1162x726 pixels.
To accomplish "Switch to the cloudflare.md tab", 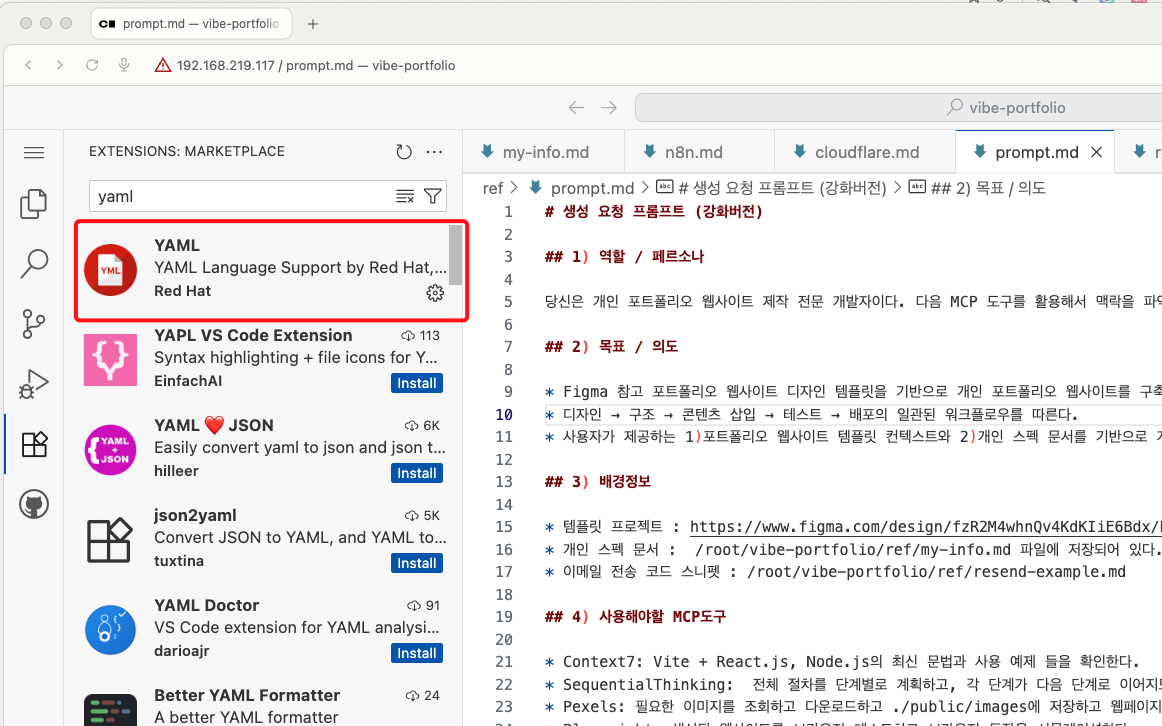I will point(866,152).
